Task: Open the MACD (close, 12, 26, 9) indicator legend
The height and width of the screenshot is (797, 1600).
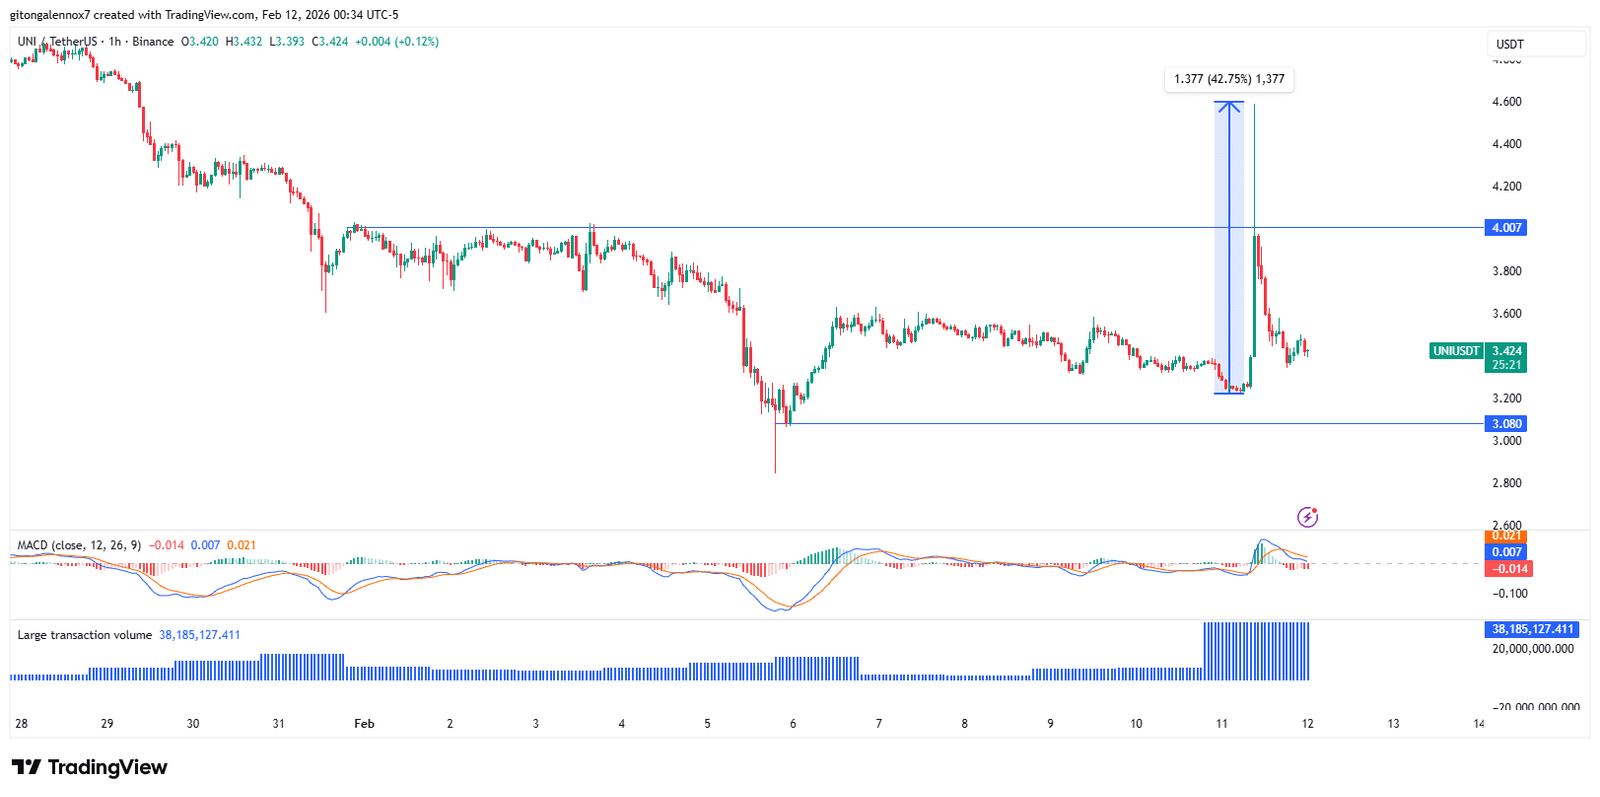Action: point(79,545)
